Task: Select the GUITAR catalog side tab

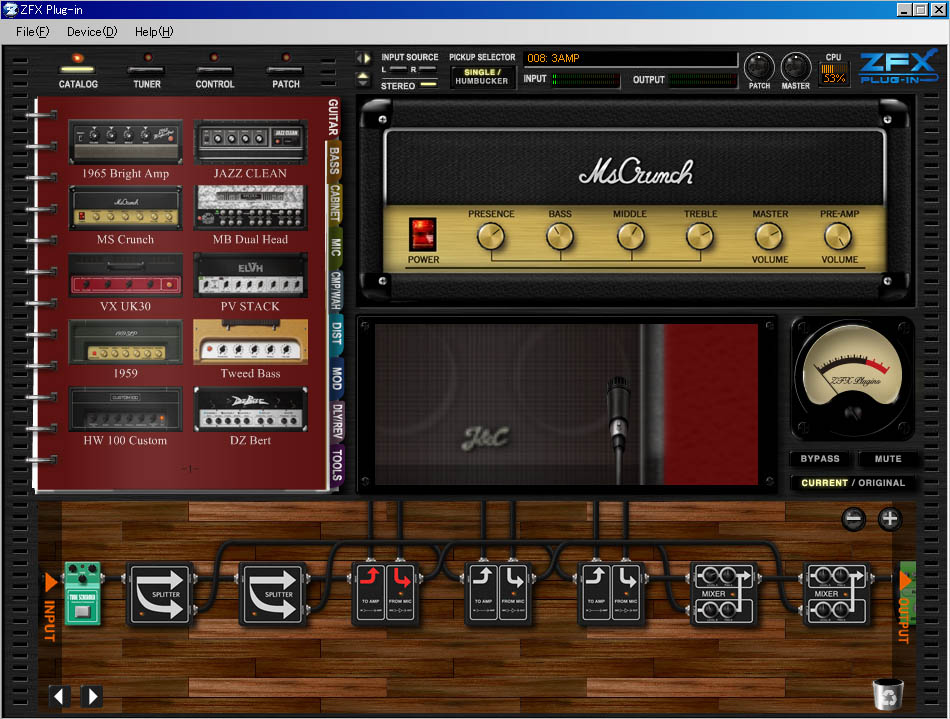Action: 333,118
